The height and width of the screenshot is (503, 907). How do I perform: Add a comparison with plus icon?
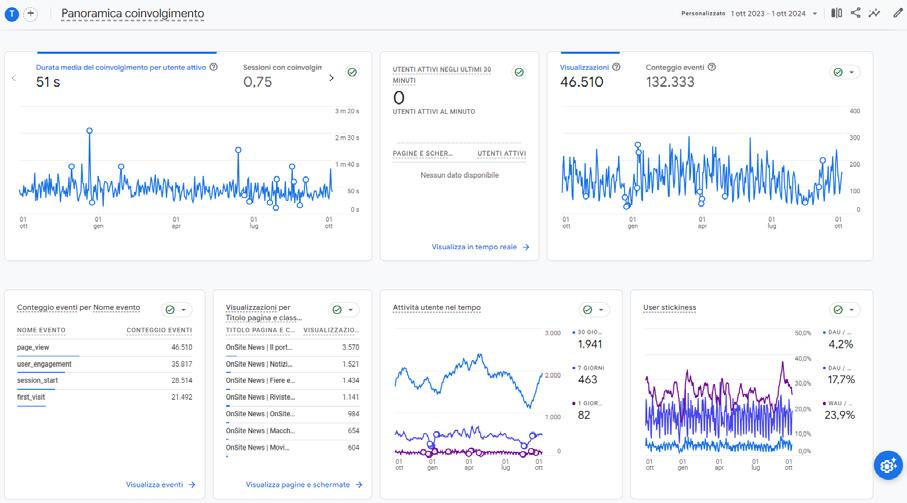[x=31, y=14]
